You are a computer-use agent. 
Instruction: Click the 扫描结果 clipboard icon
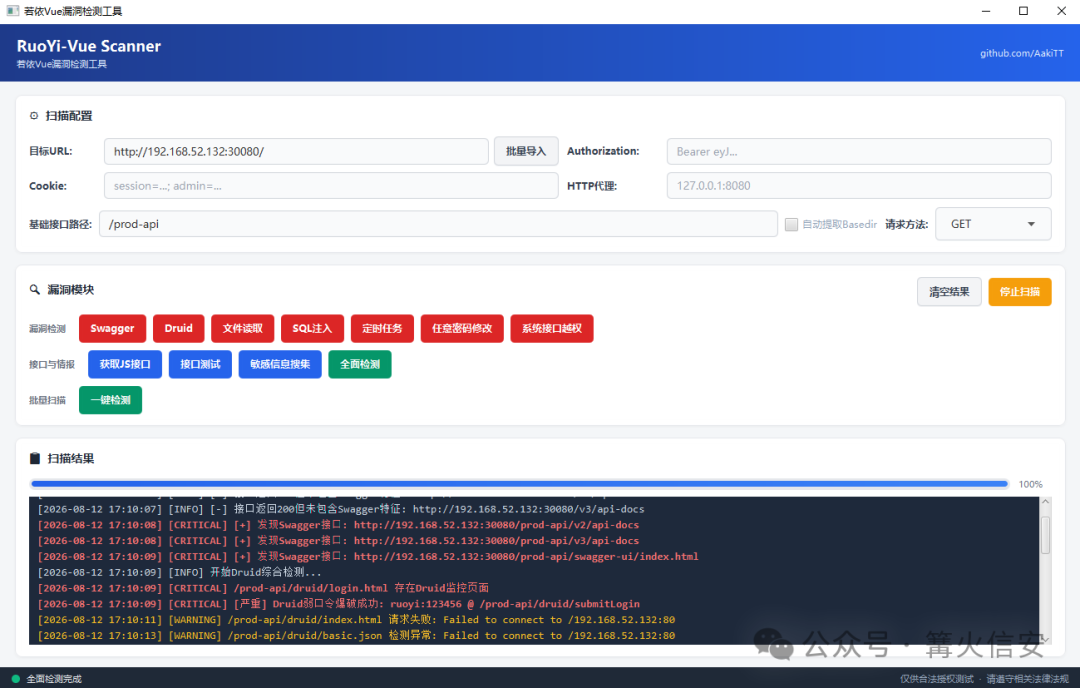point(35,459)
